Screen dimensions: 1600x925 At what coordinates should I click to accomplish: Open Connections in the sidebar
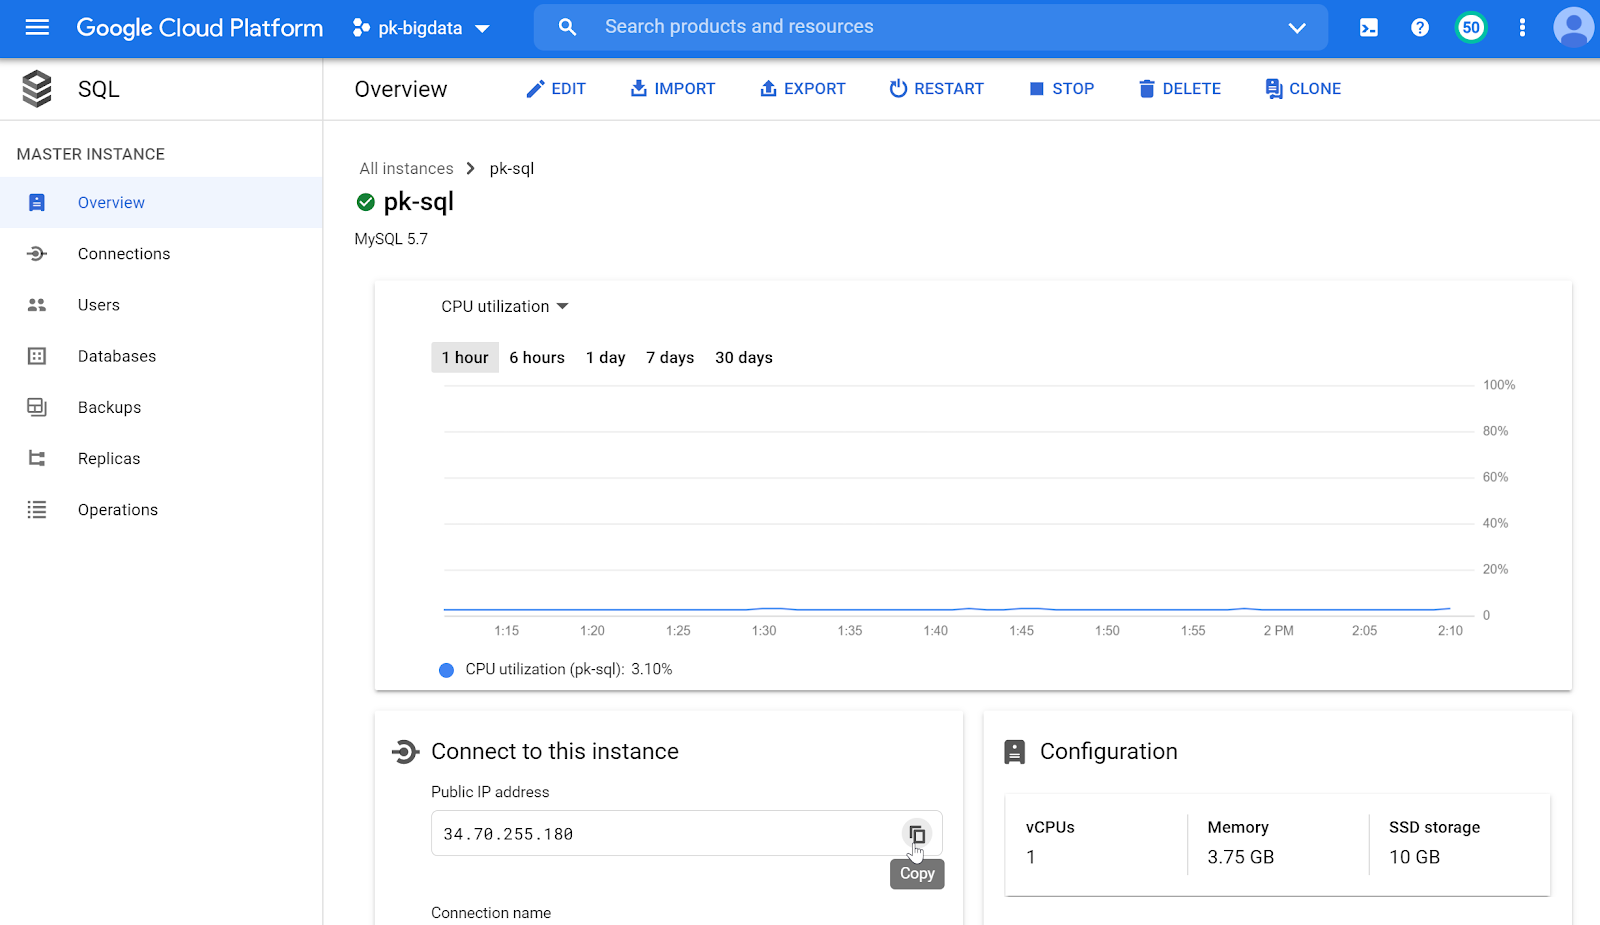[x=161, y=254]
